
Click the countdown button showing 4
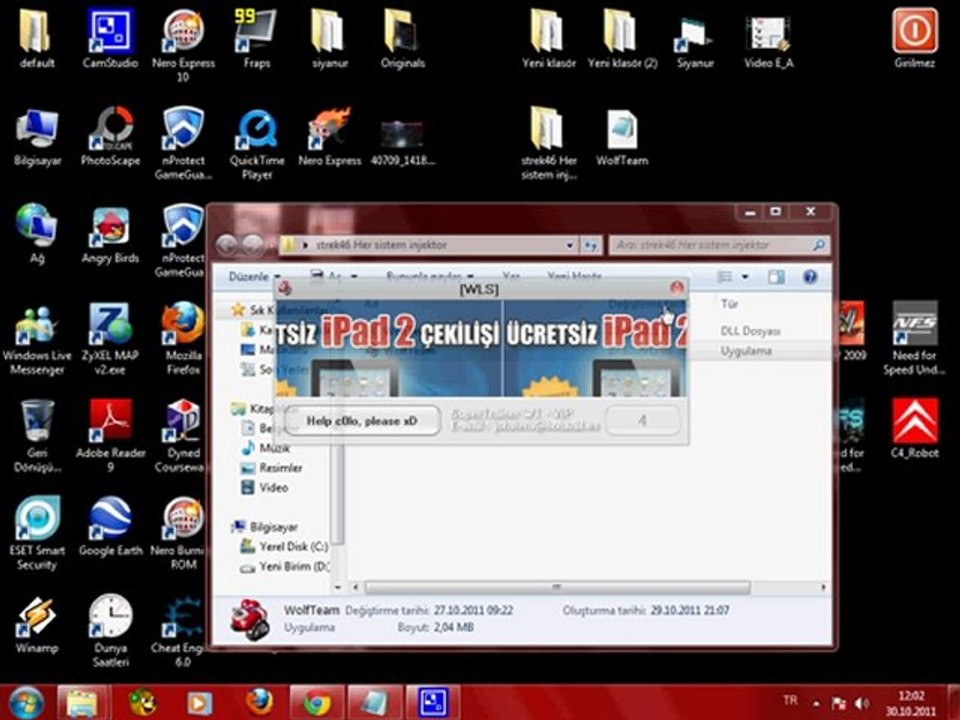642,421
